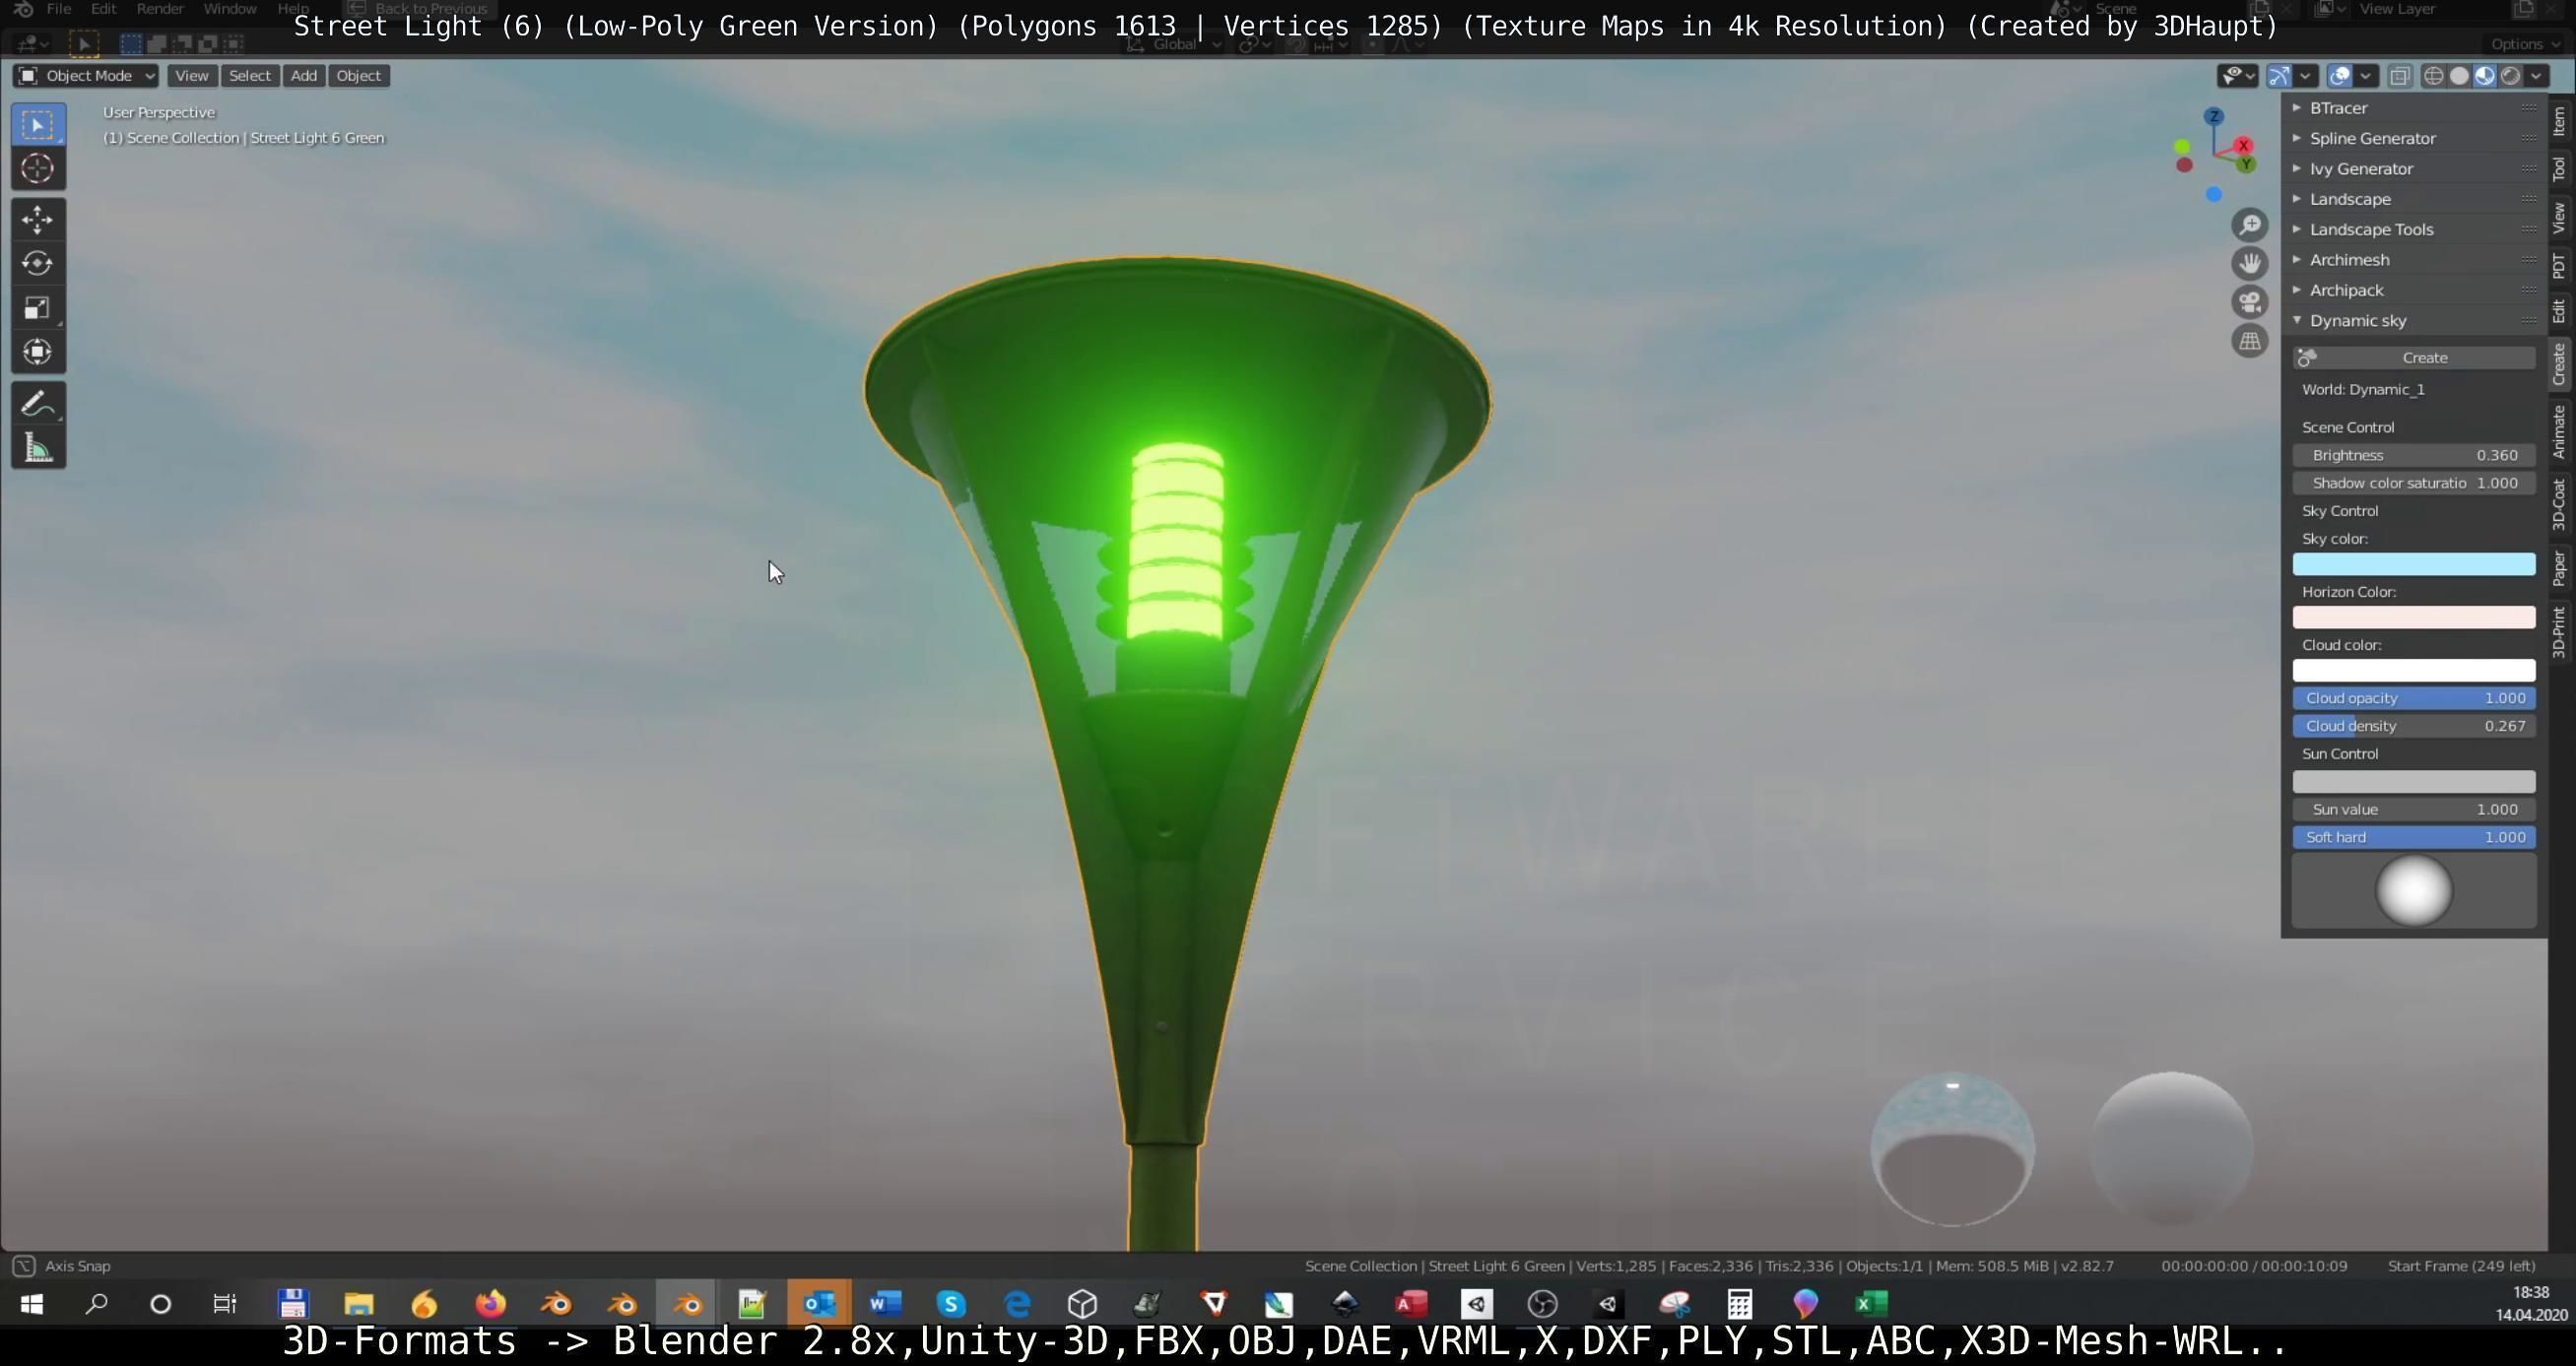Pick the Scale tool

[38, 308]
